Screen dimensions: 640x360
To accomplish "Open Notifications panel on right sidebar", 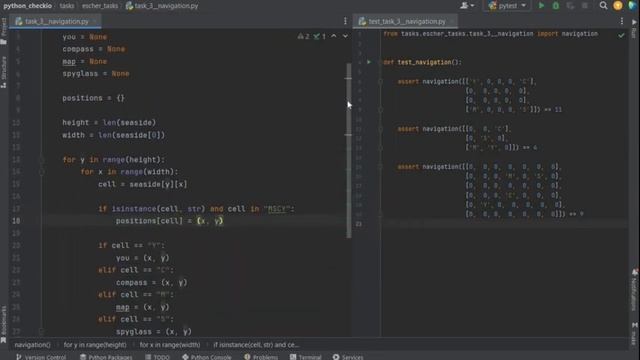I will click(x=635, y=290).
